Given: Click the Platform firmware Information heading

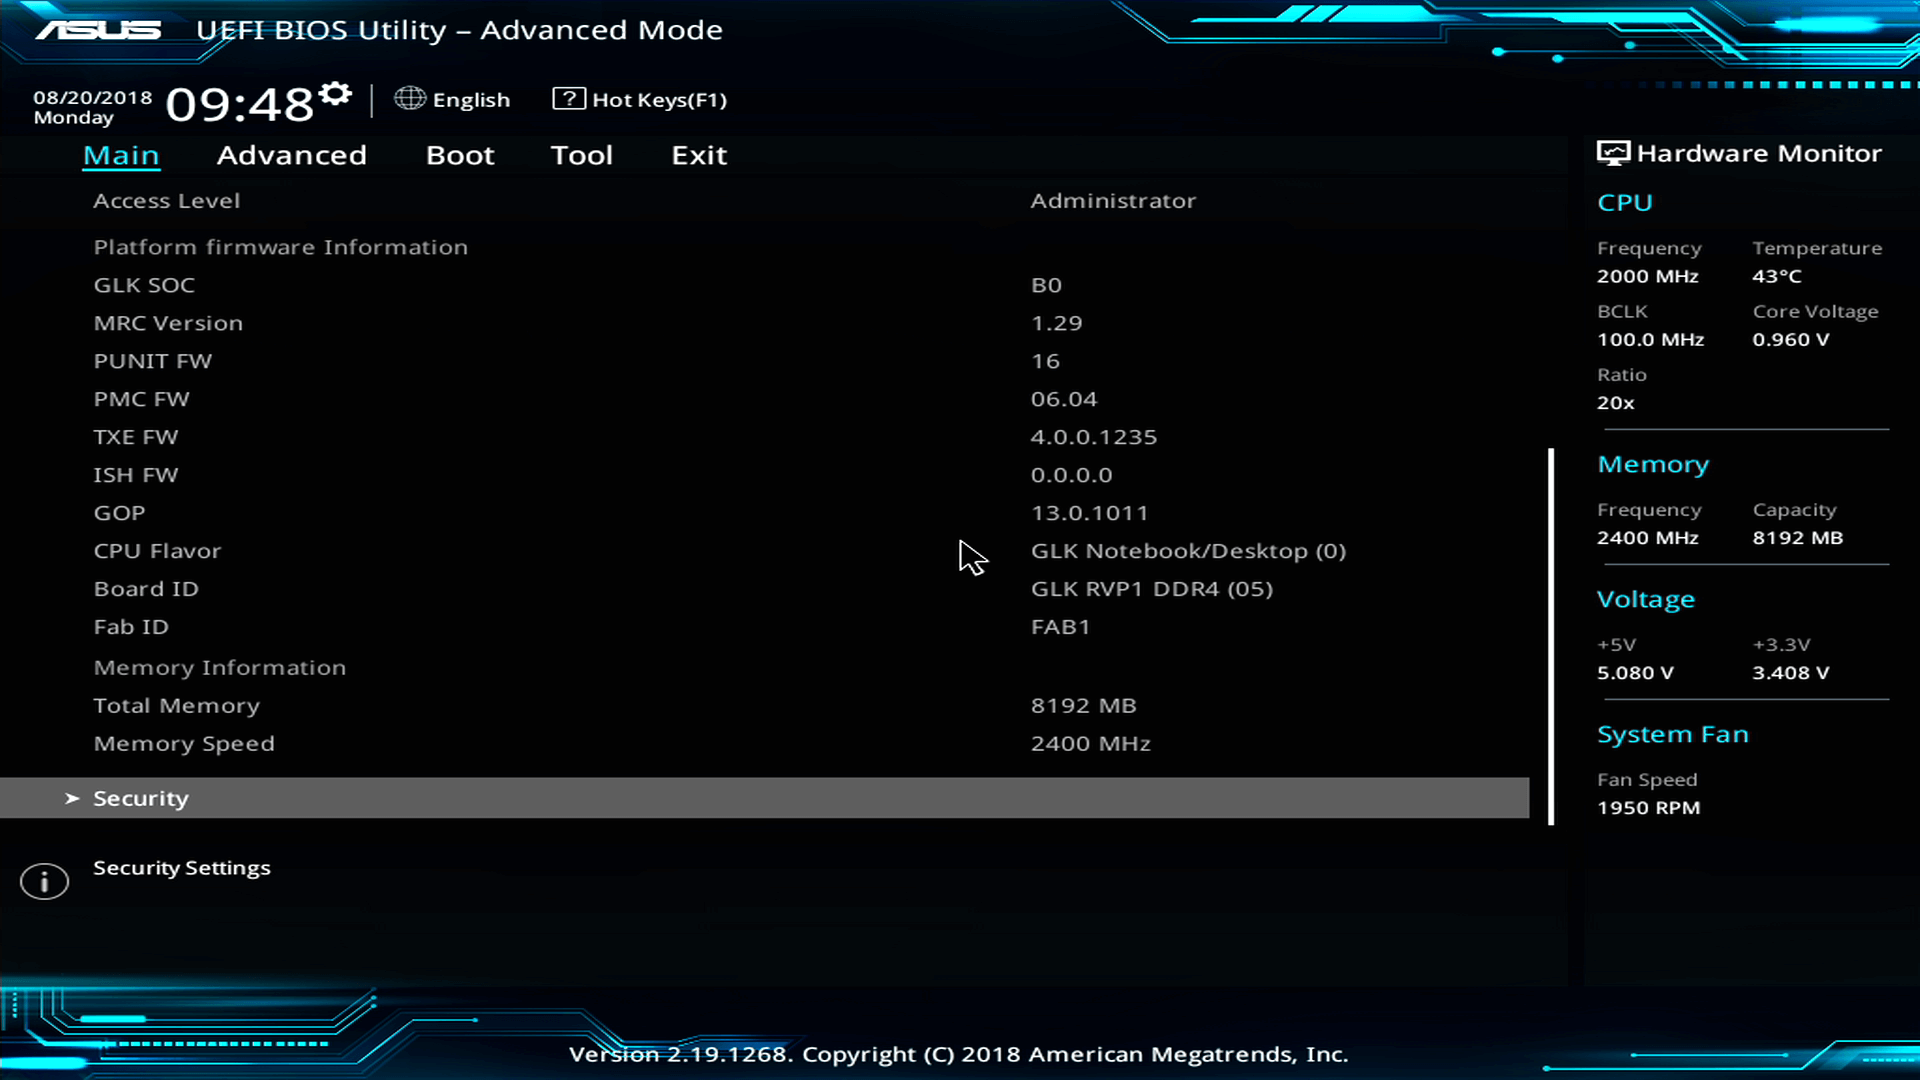Looking at the screenshot, I should click(x=280, y=247).
